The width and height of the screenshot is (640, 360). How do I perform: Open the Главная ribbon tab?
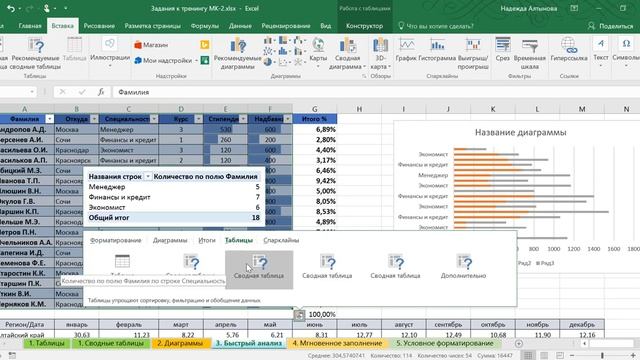tap(30, 26)
